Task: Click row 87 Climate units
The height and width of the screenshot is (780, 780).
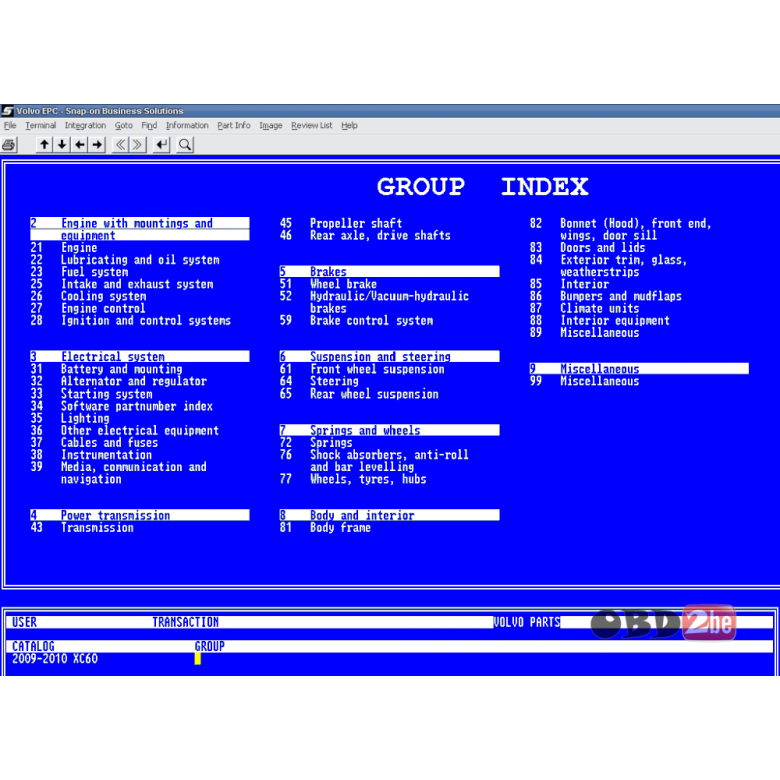Action: point(585,308)
